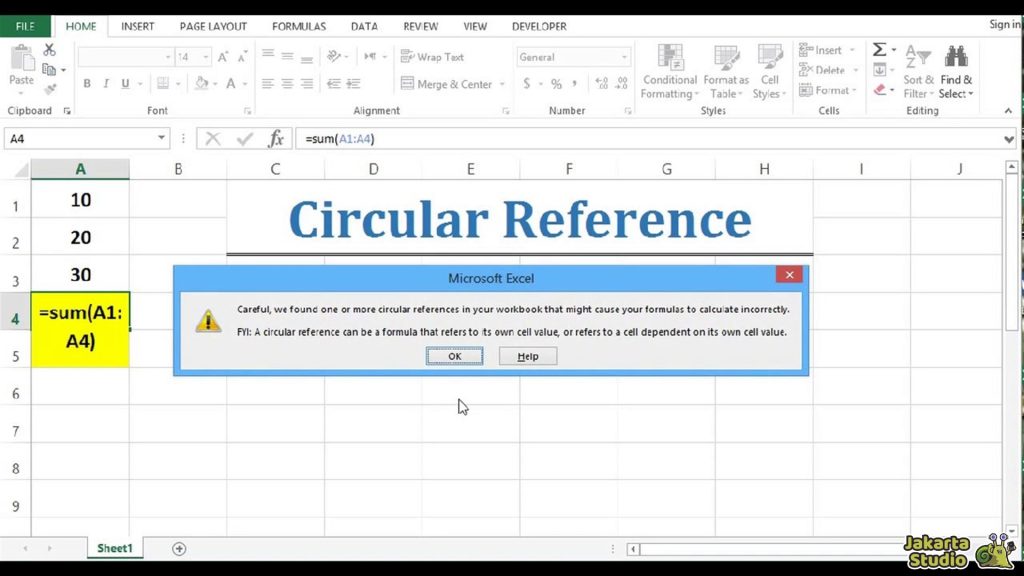Click the New Sheet plus icon

pyautogui.click(x=179, y=549)
